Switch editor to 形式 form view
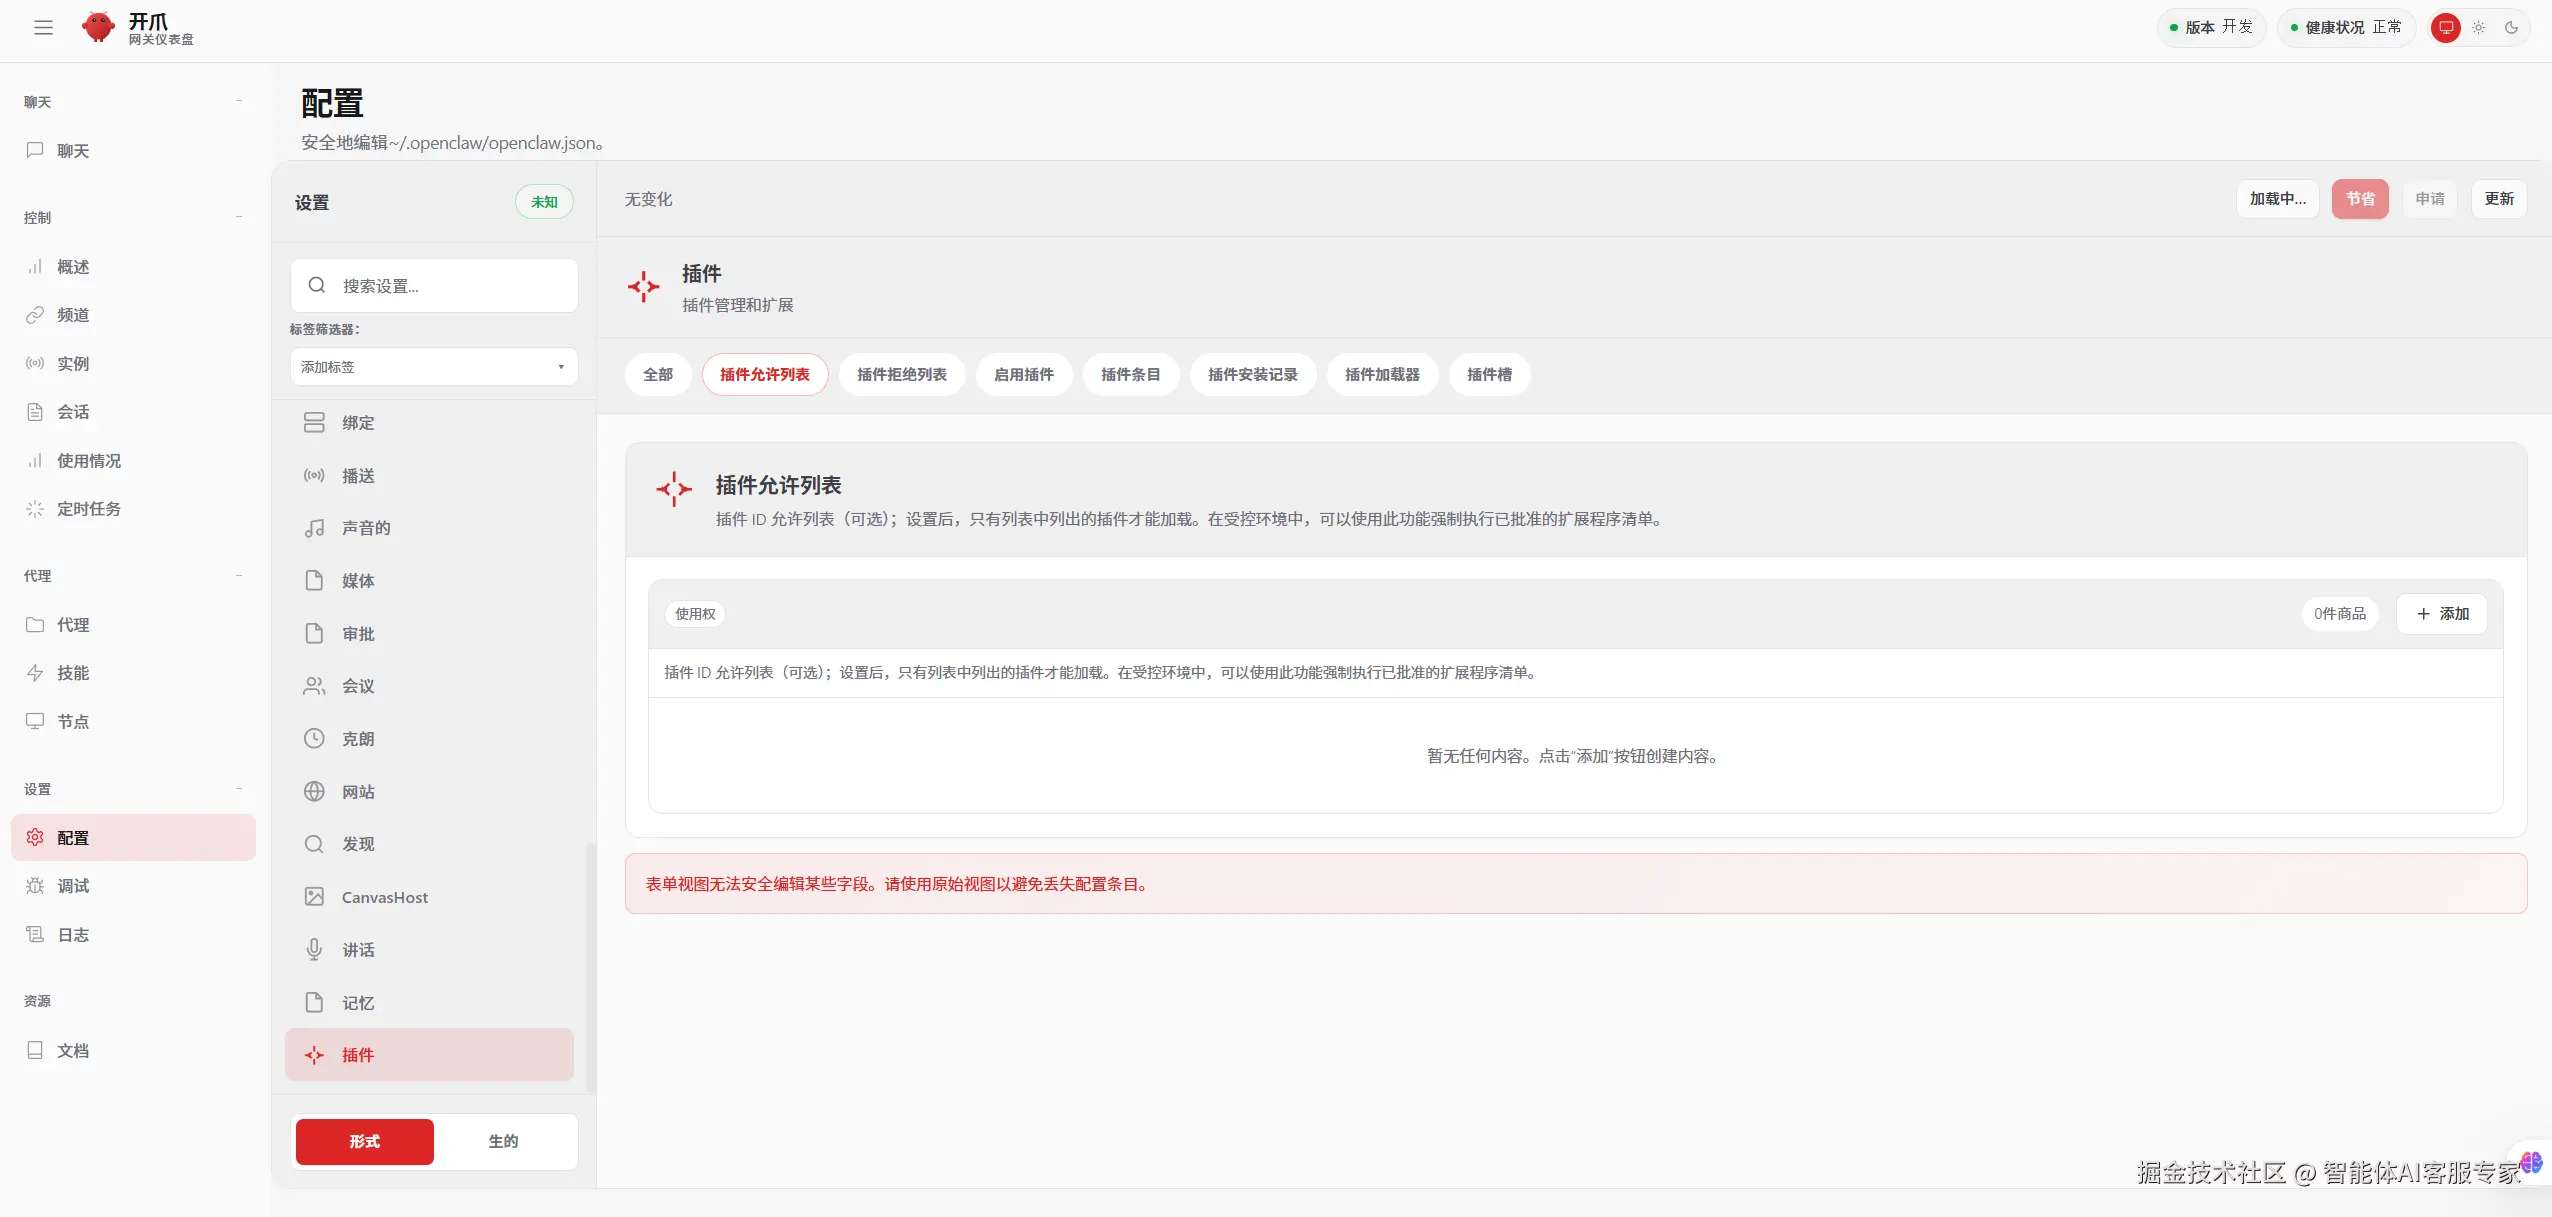The image size is (2552, 1217). coord(364,1141)
